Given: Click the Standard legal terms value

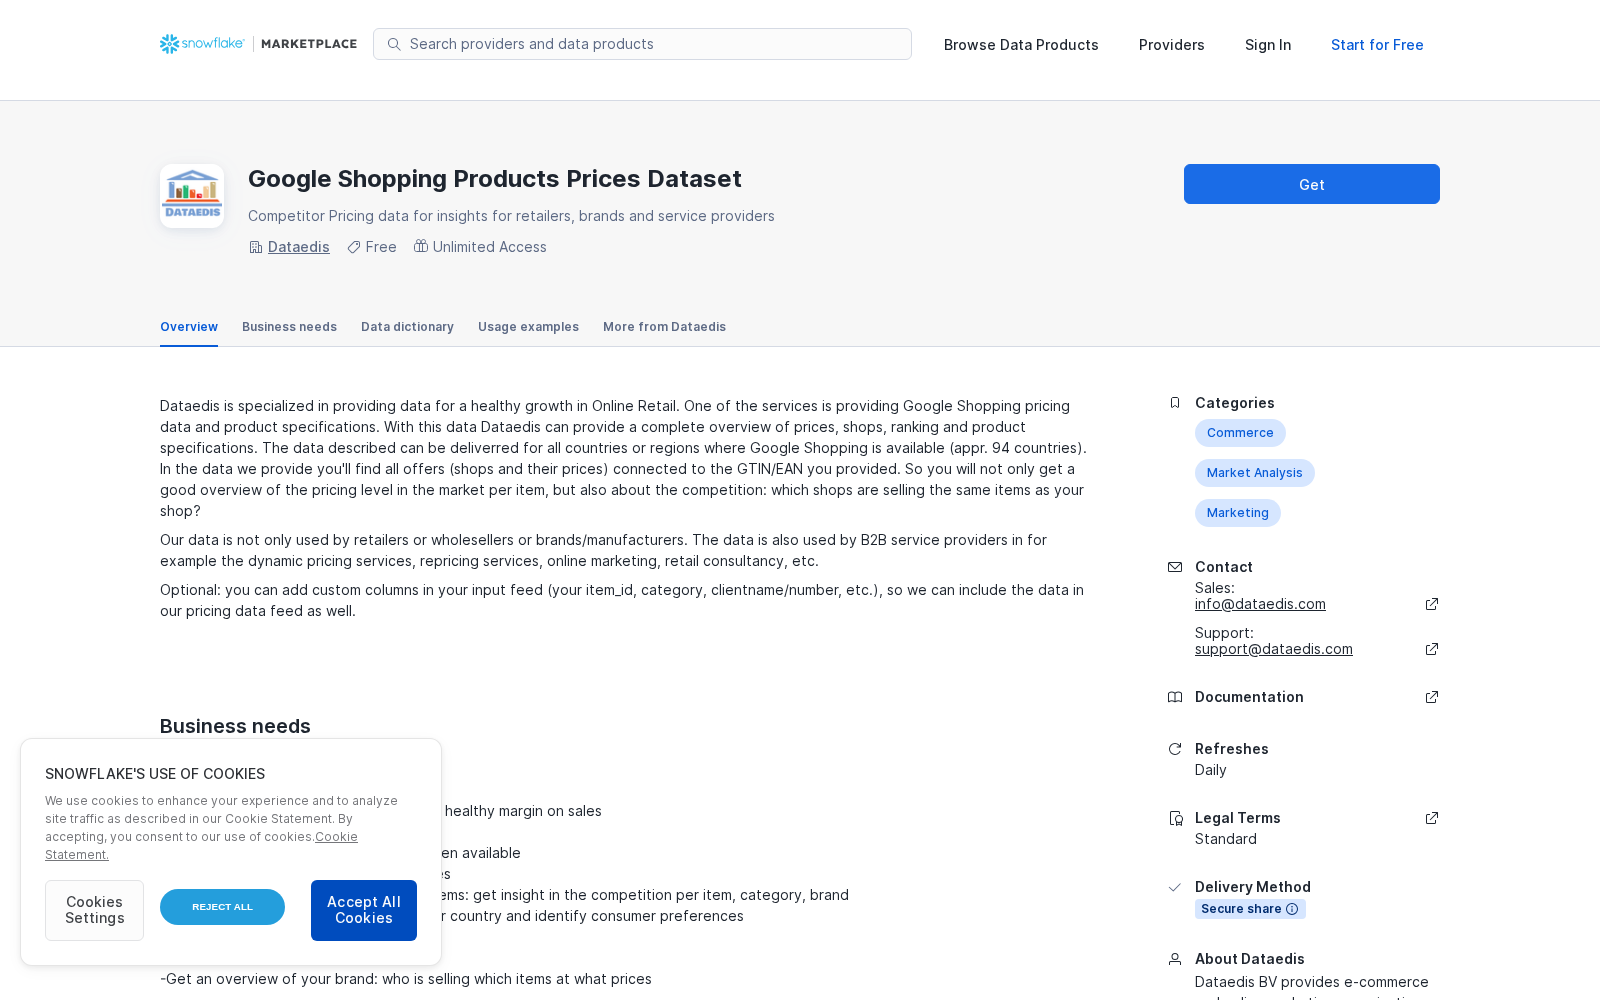Looking at the screenshot, I should coord(1226,839).
